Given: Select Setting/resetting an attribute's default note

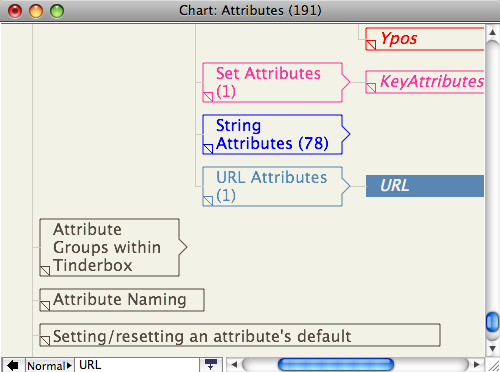Looking at the screenshot, I should (240, 335).
